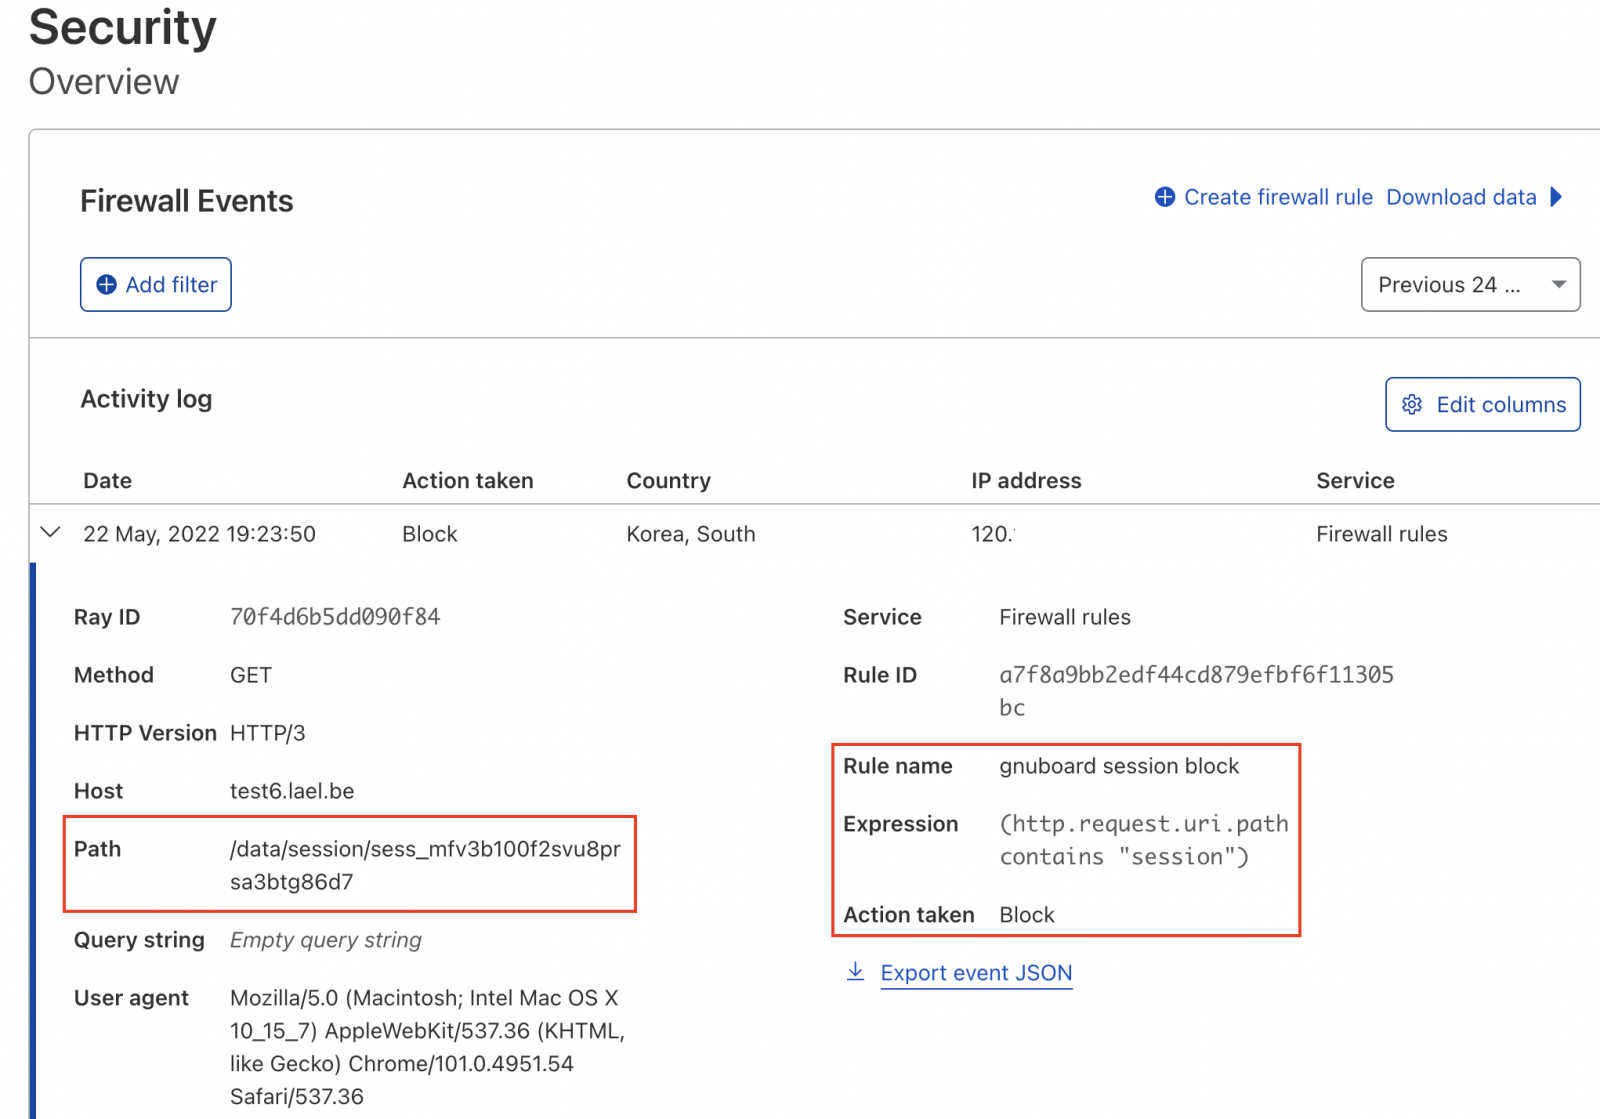Open the Previous 24 time range dropdown
Screen dimensions: 1600x1119
pos(1470,285)
